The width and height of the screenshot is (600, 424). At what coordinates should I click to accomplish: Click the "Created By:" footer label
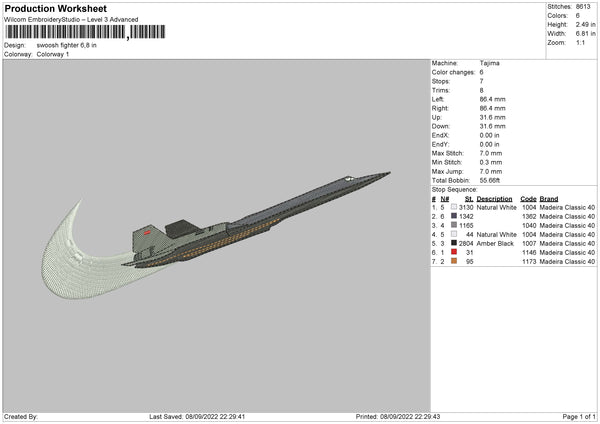pyautogui.click(x=21, y=417)
